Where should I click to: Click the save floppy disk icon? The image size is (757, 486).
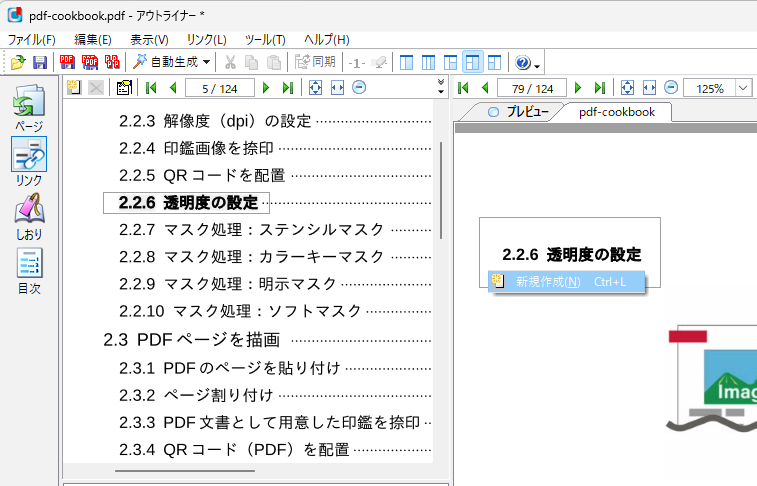(x=40, y=62)
